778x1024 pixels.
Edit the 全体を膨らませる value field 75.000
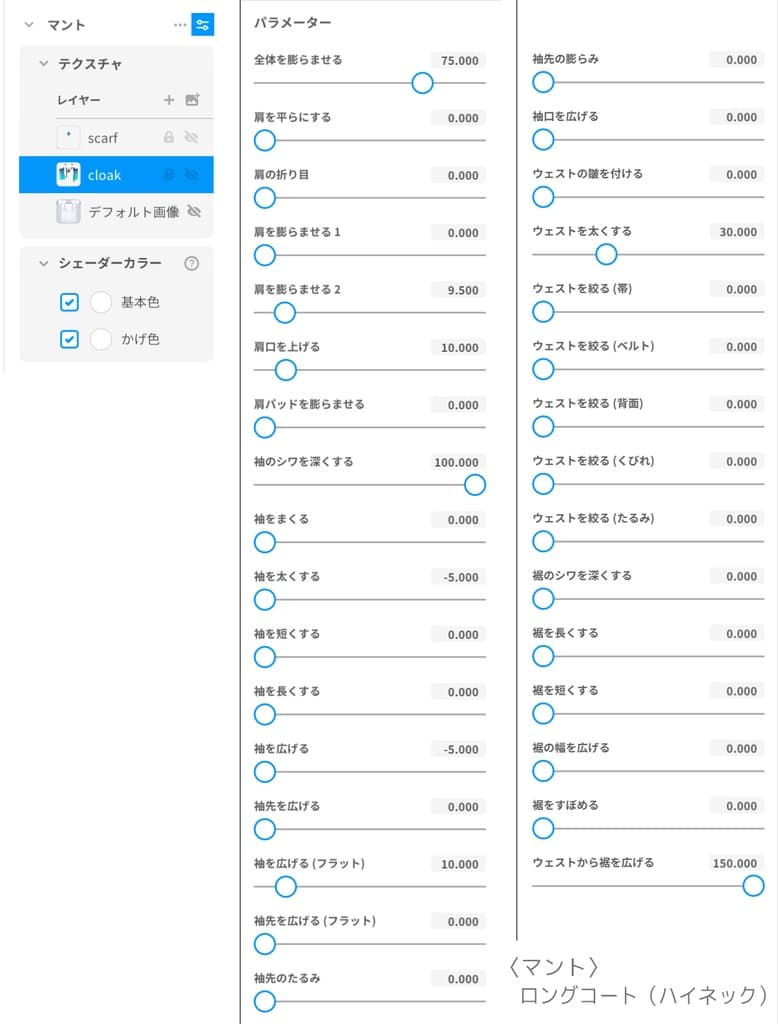[458, 61]
